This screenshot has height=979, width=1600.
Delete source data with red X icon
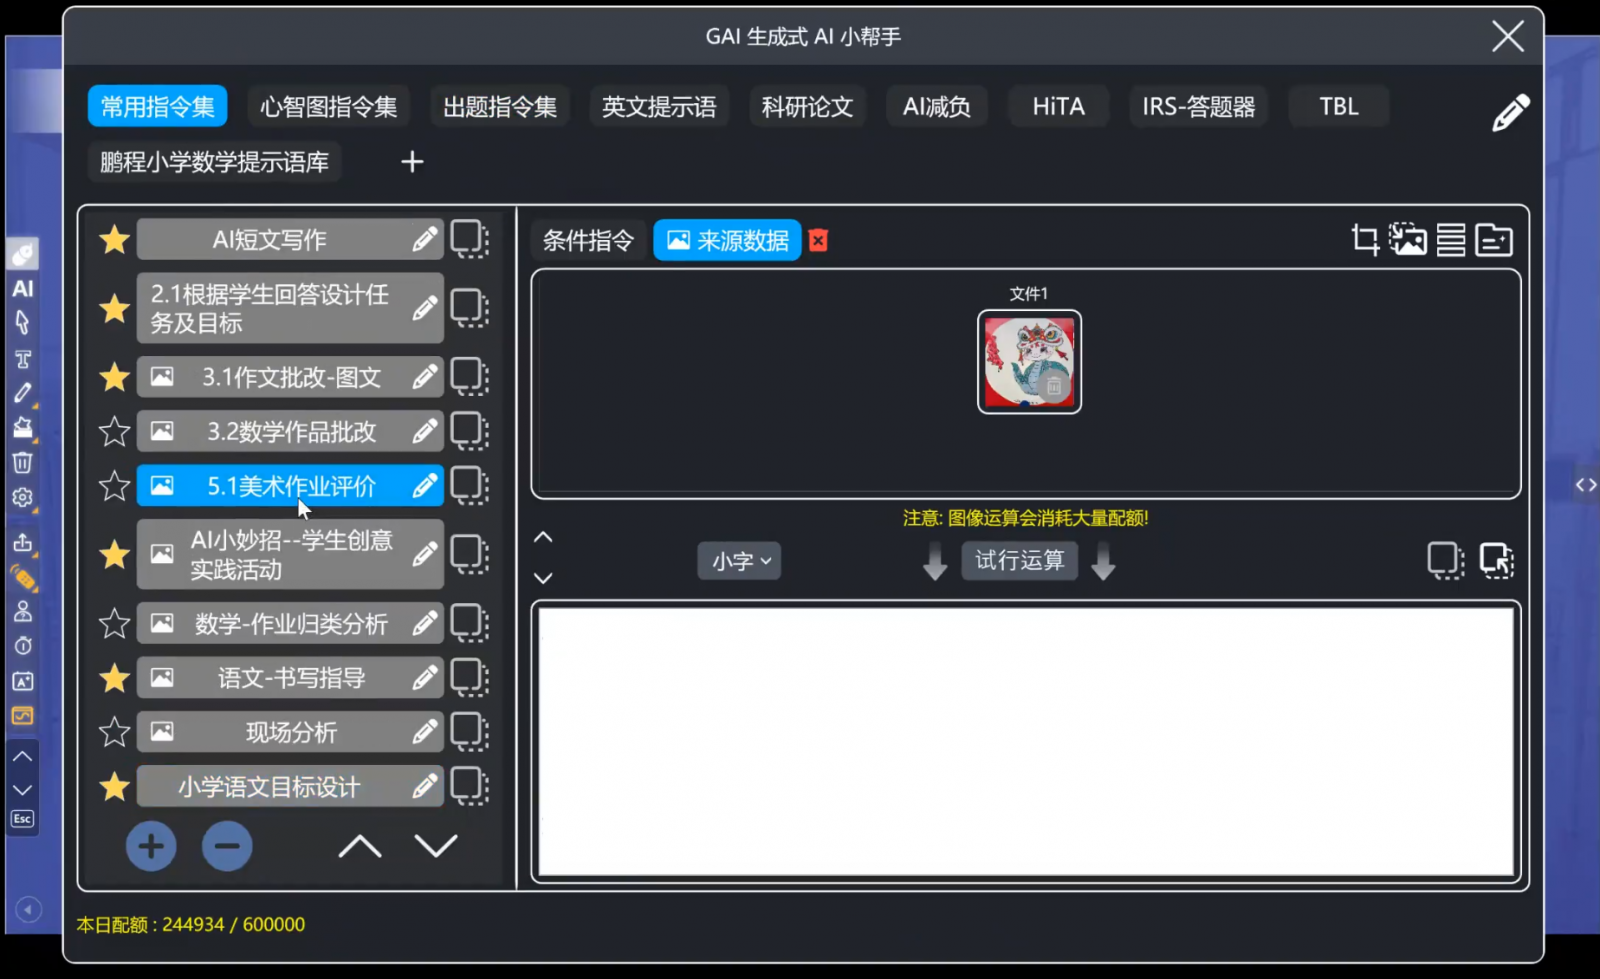point(818,241)
